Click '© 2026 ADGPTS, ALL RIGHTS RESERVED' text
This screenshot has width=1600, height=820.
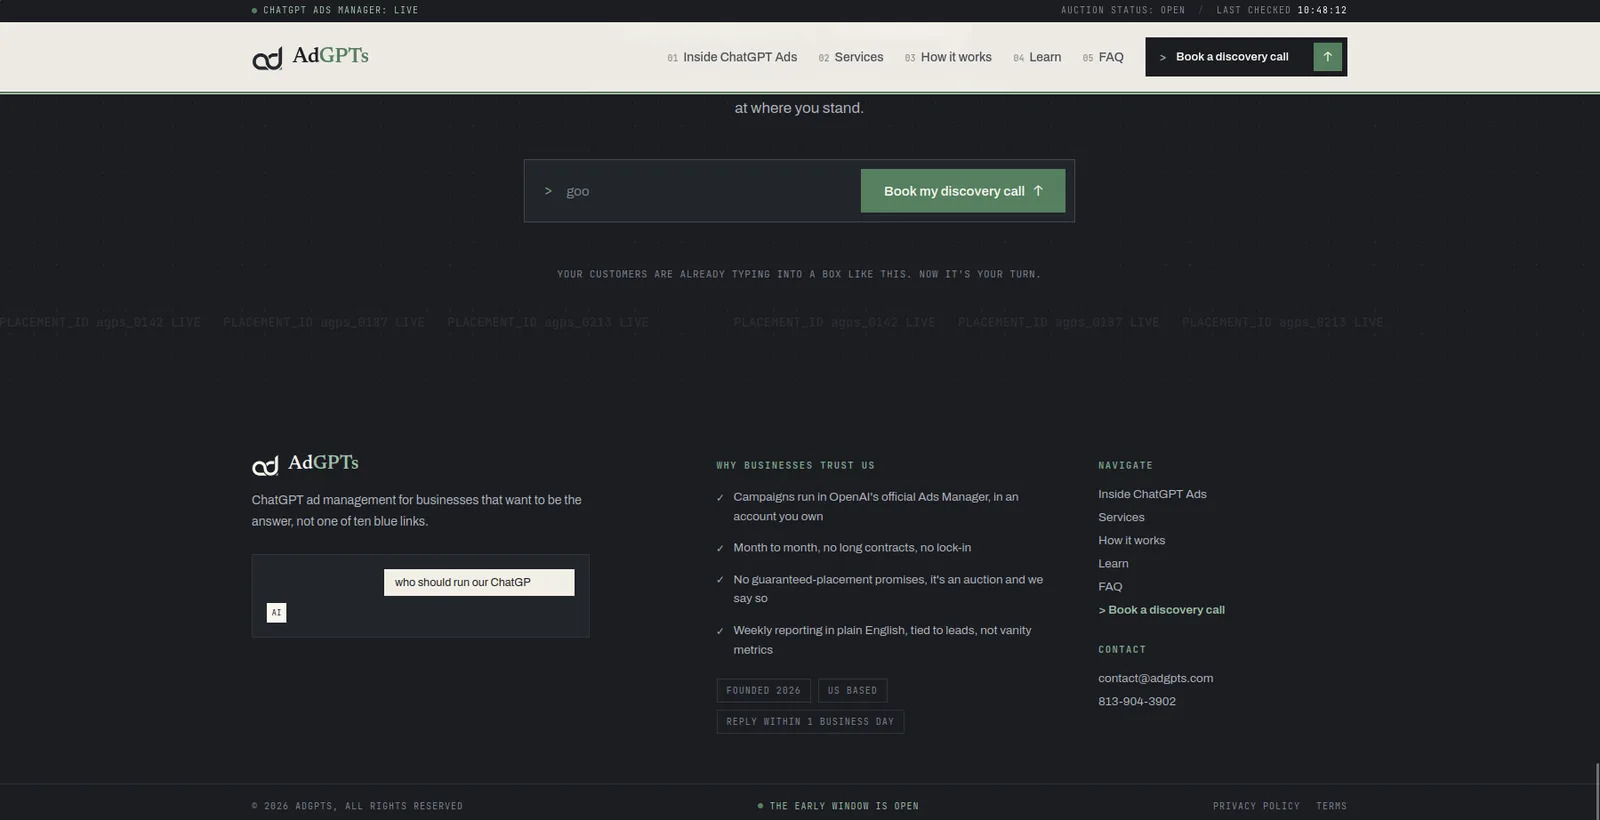357,806
